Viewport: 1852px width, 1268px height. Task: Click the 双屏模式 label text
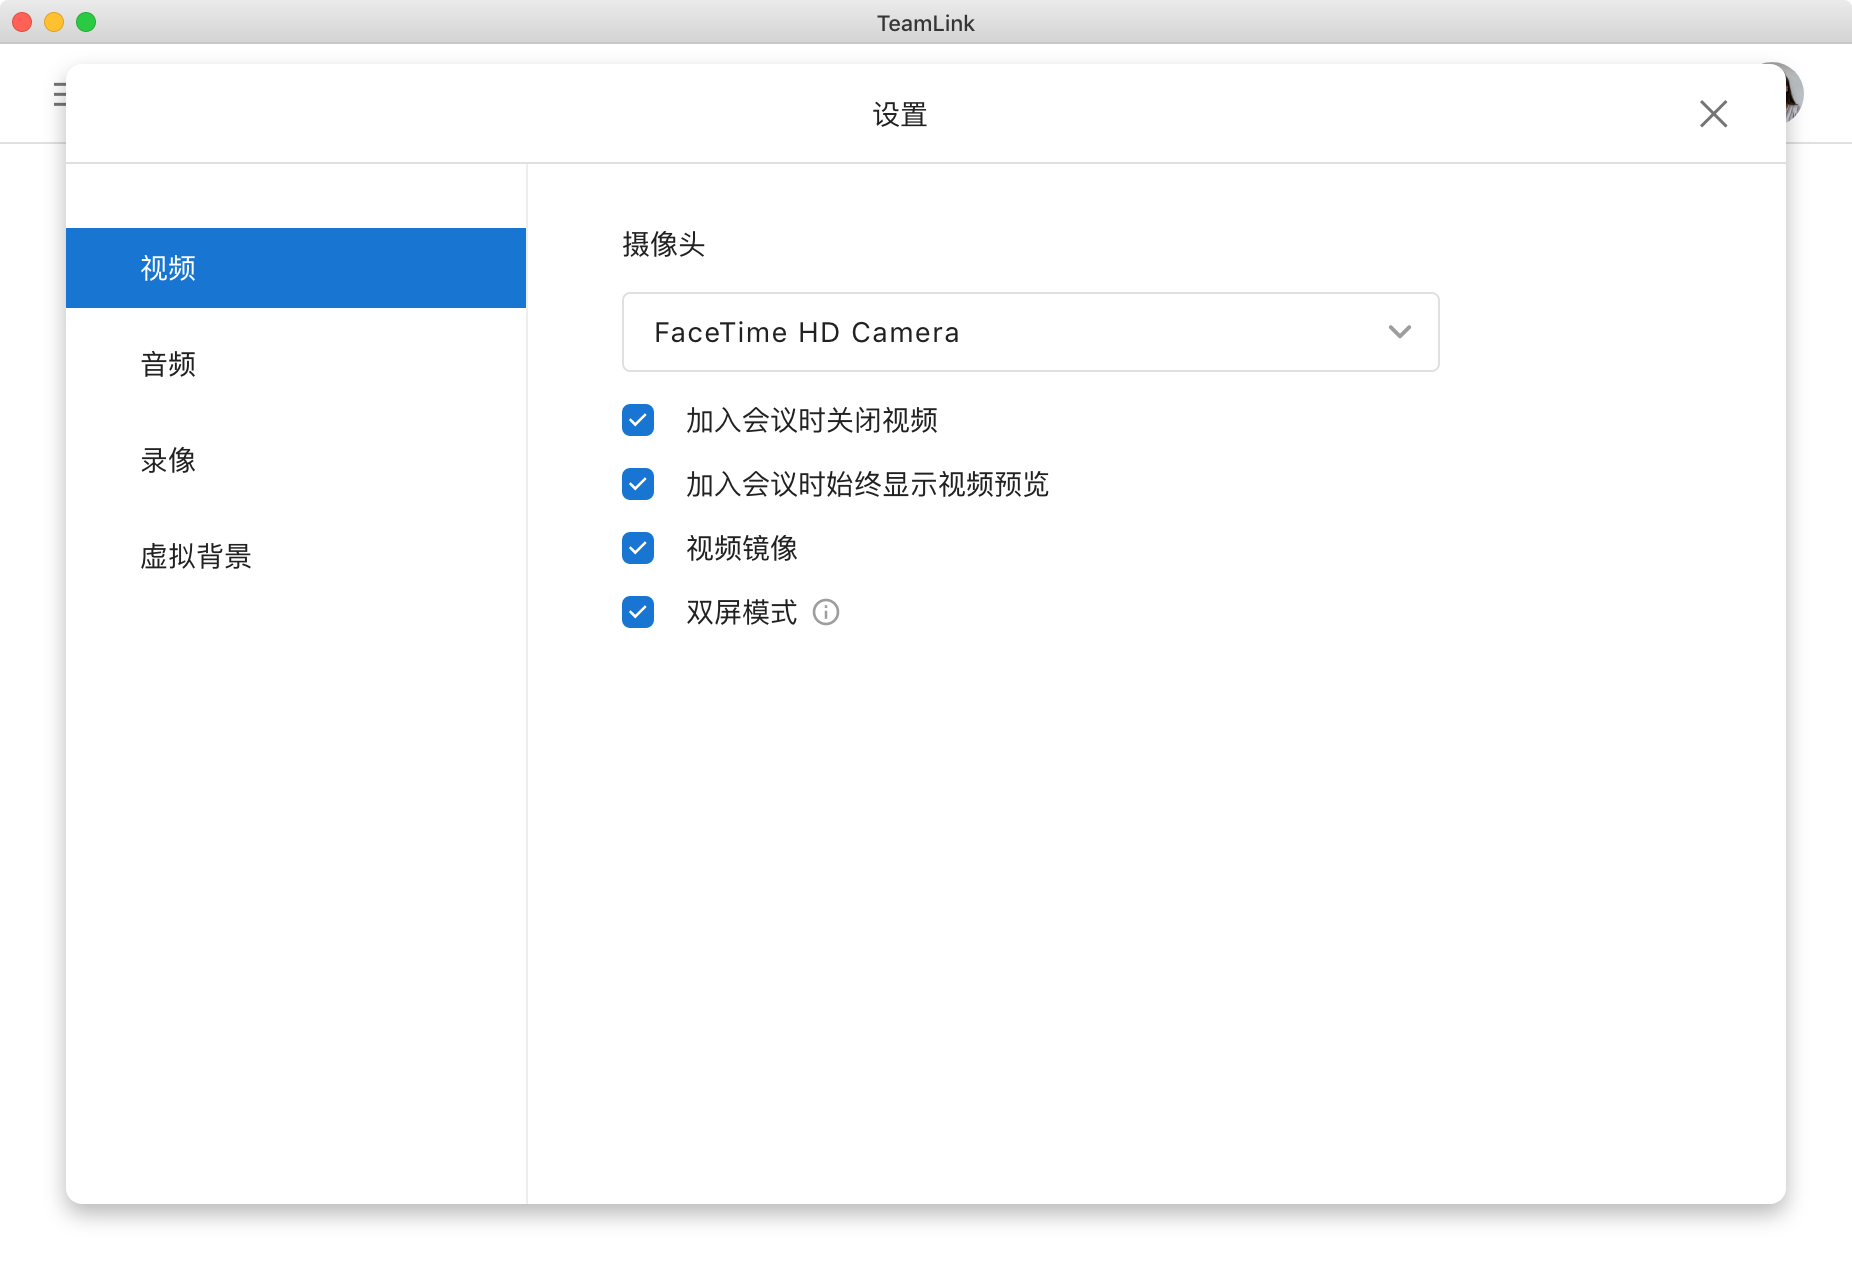[741, 612]
